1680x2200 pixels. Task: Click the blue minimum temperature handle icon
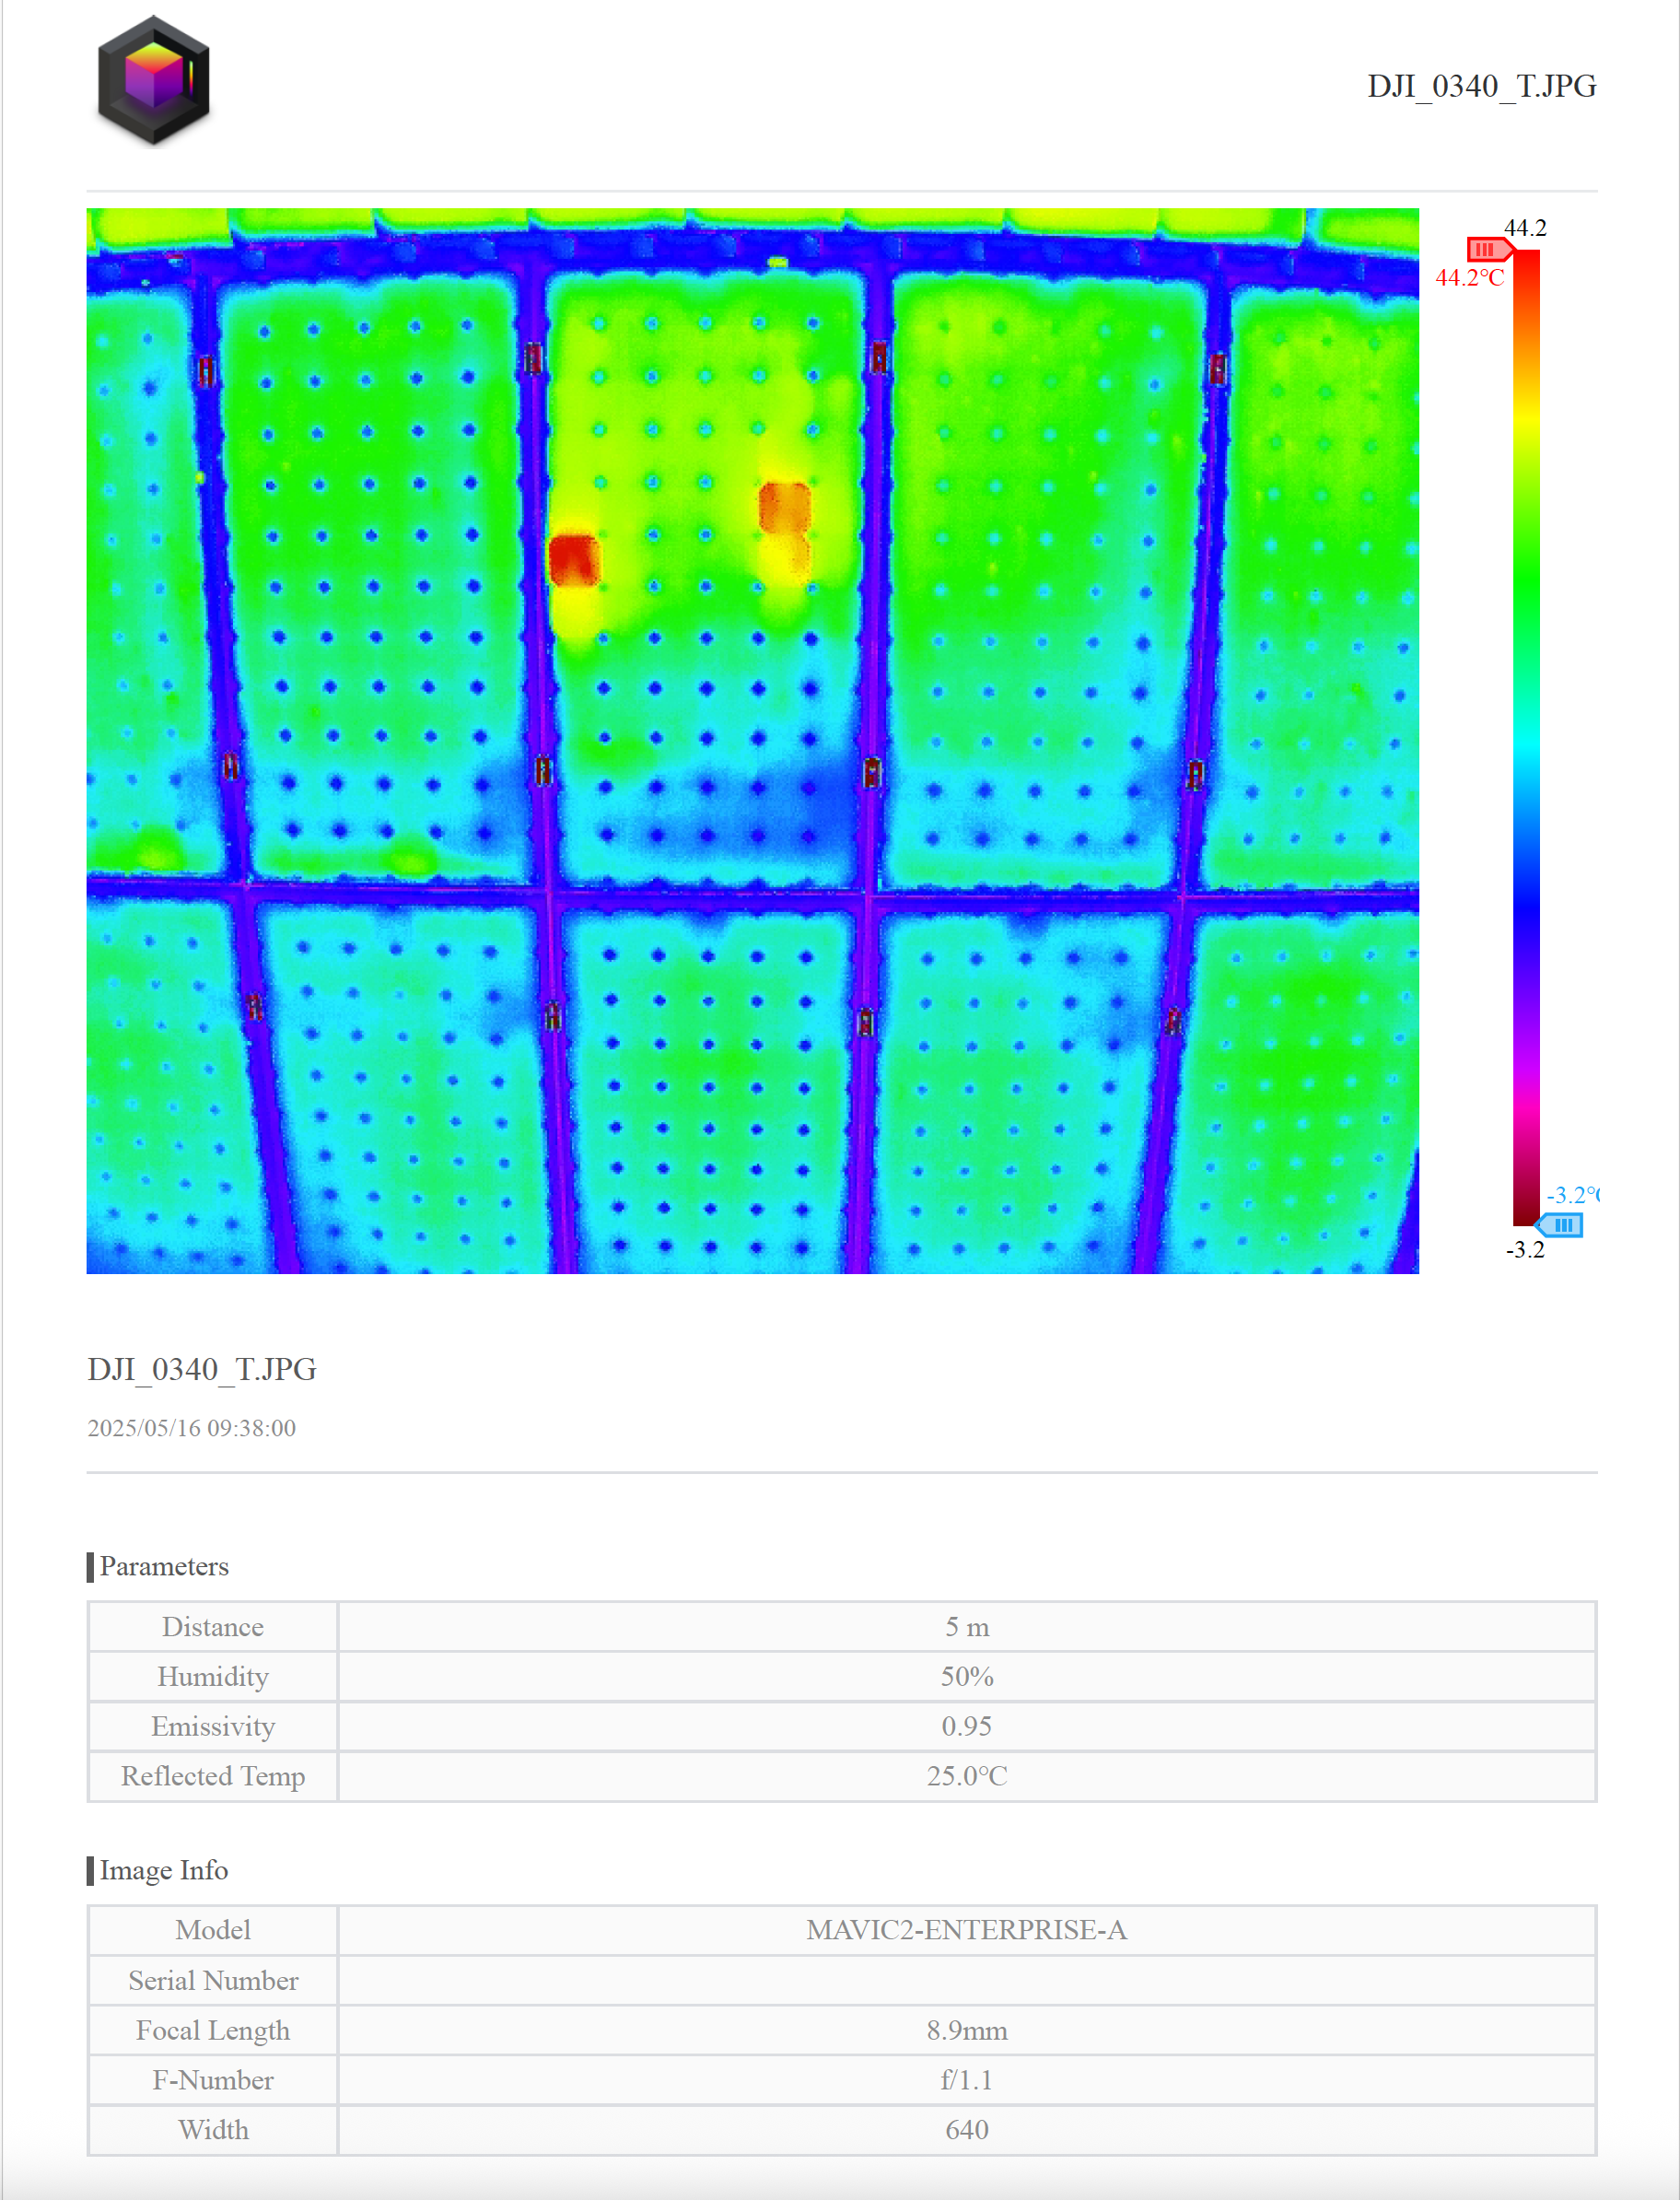(1561, 1224)
